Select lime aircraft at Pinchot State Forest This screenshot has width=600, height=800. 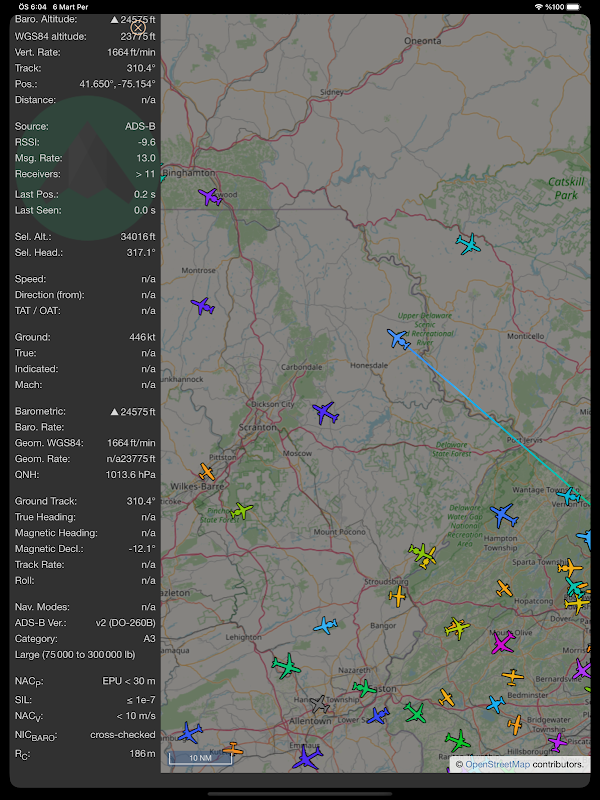coord(241,510)
